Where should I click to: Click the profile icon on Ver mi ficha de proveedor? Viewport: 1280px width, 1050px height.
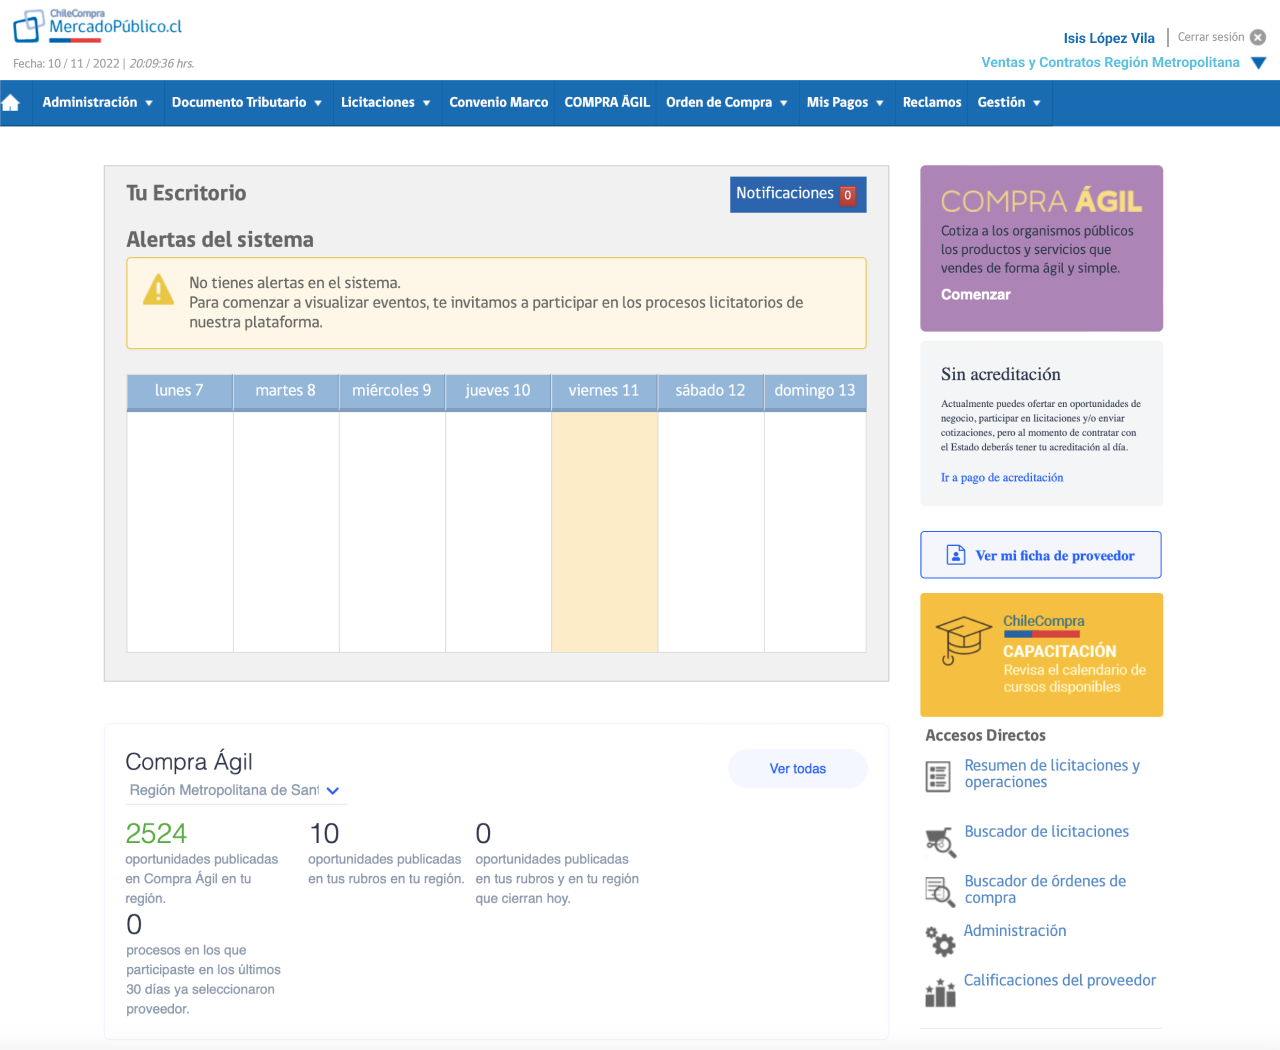pos(954,554)
